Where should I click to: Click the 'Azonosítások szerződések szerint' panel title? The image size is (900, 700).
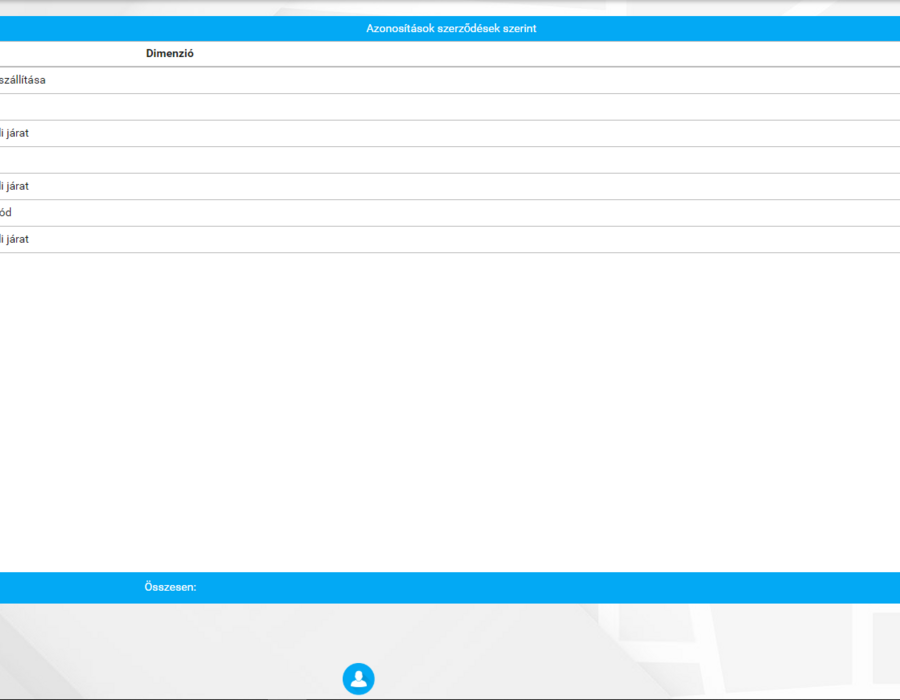(451, 28)
